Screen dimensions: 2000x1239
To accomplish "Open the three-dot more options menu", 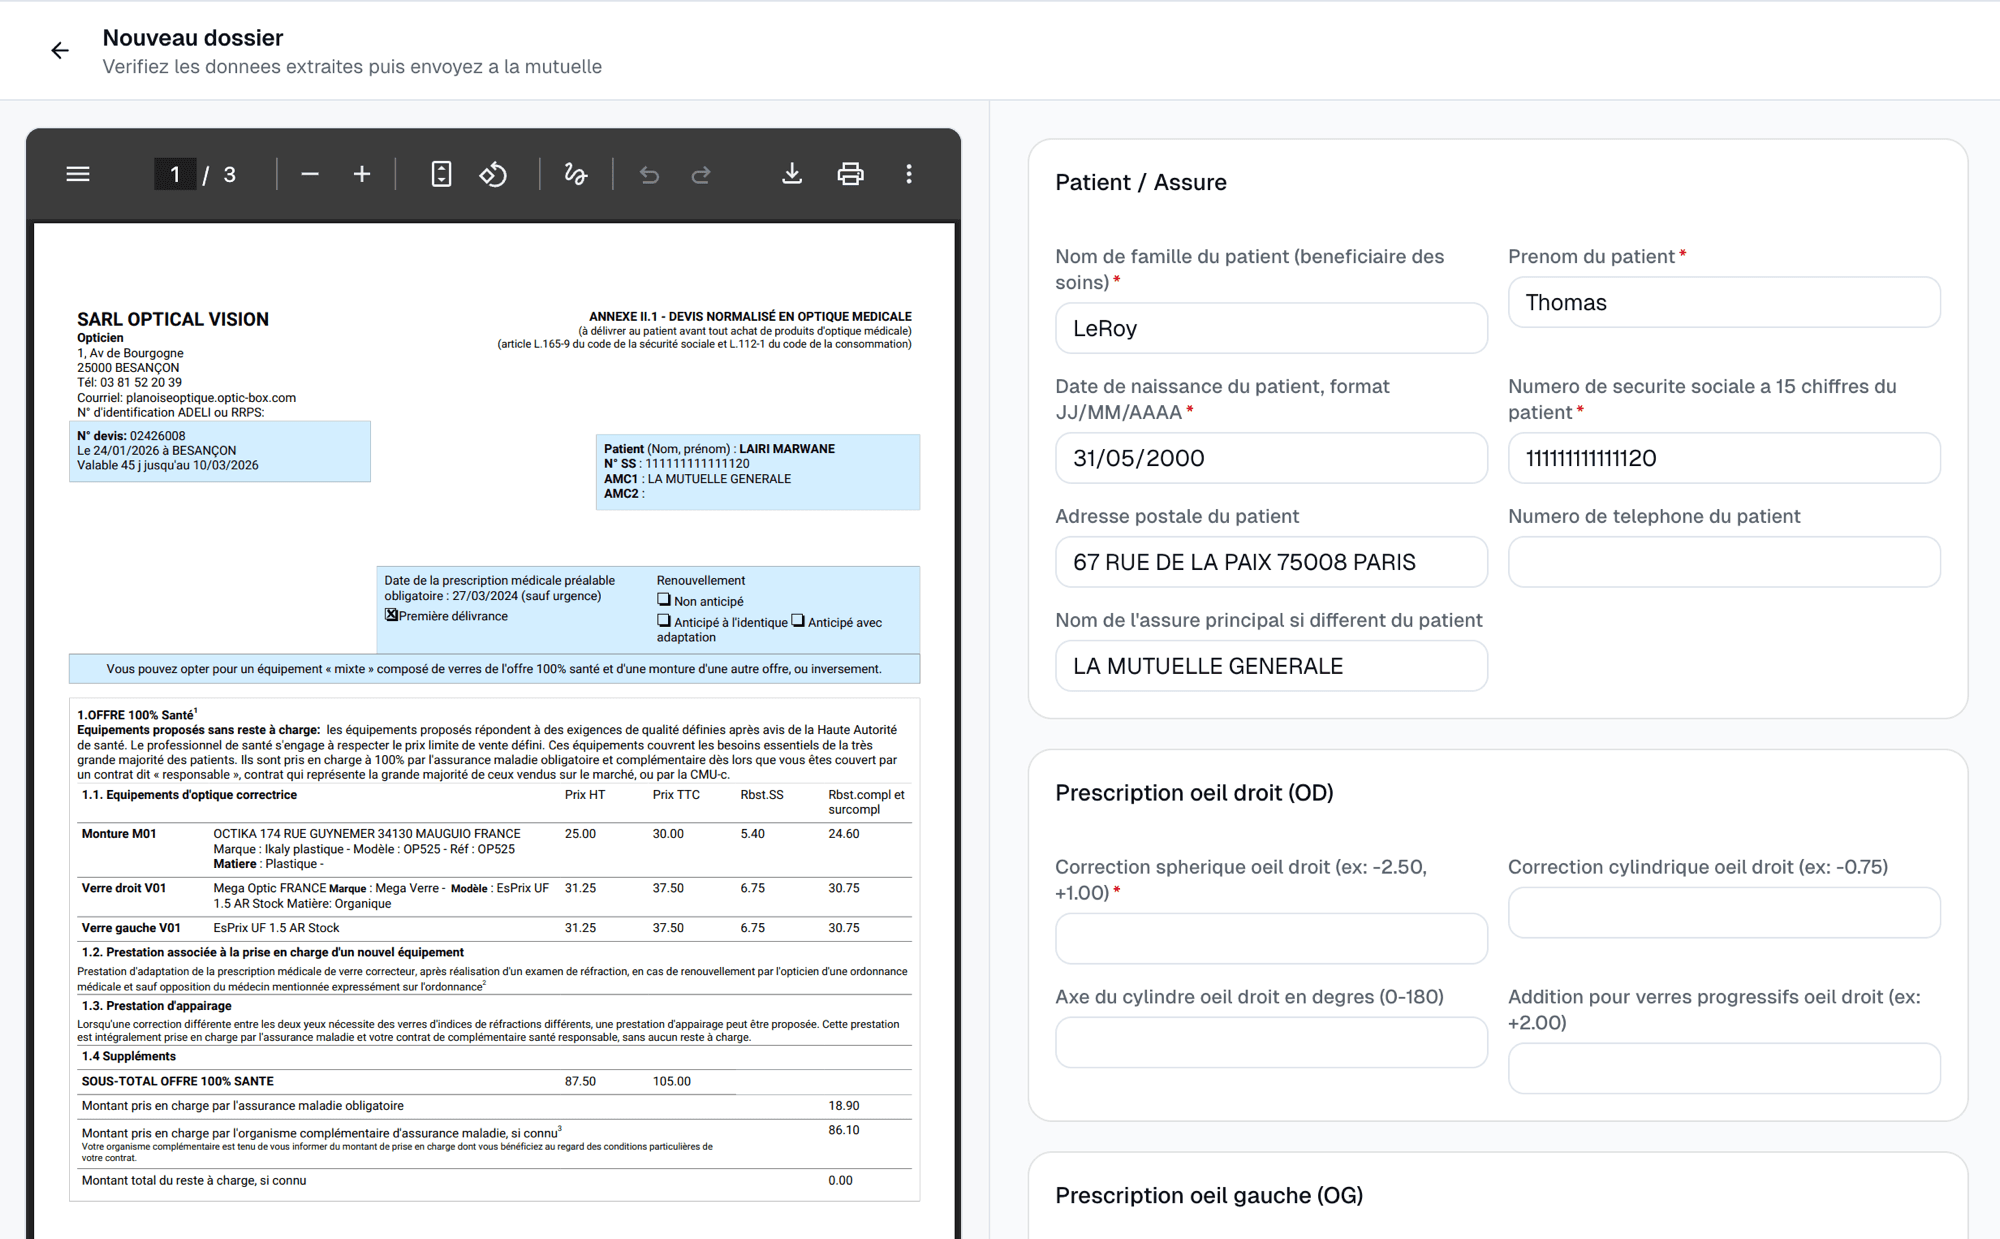I will pos(909,173).
